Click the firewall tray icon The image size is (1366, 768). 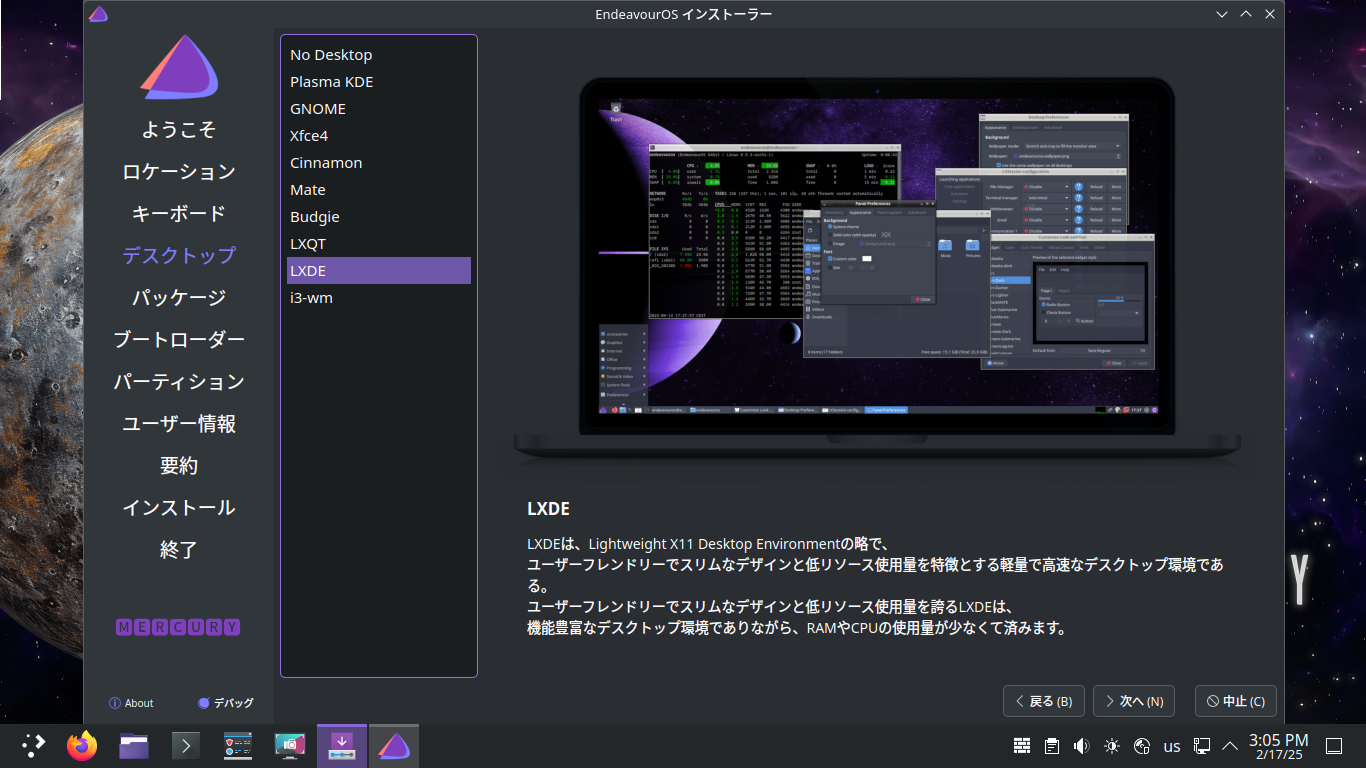point(1022,746)
